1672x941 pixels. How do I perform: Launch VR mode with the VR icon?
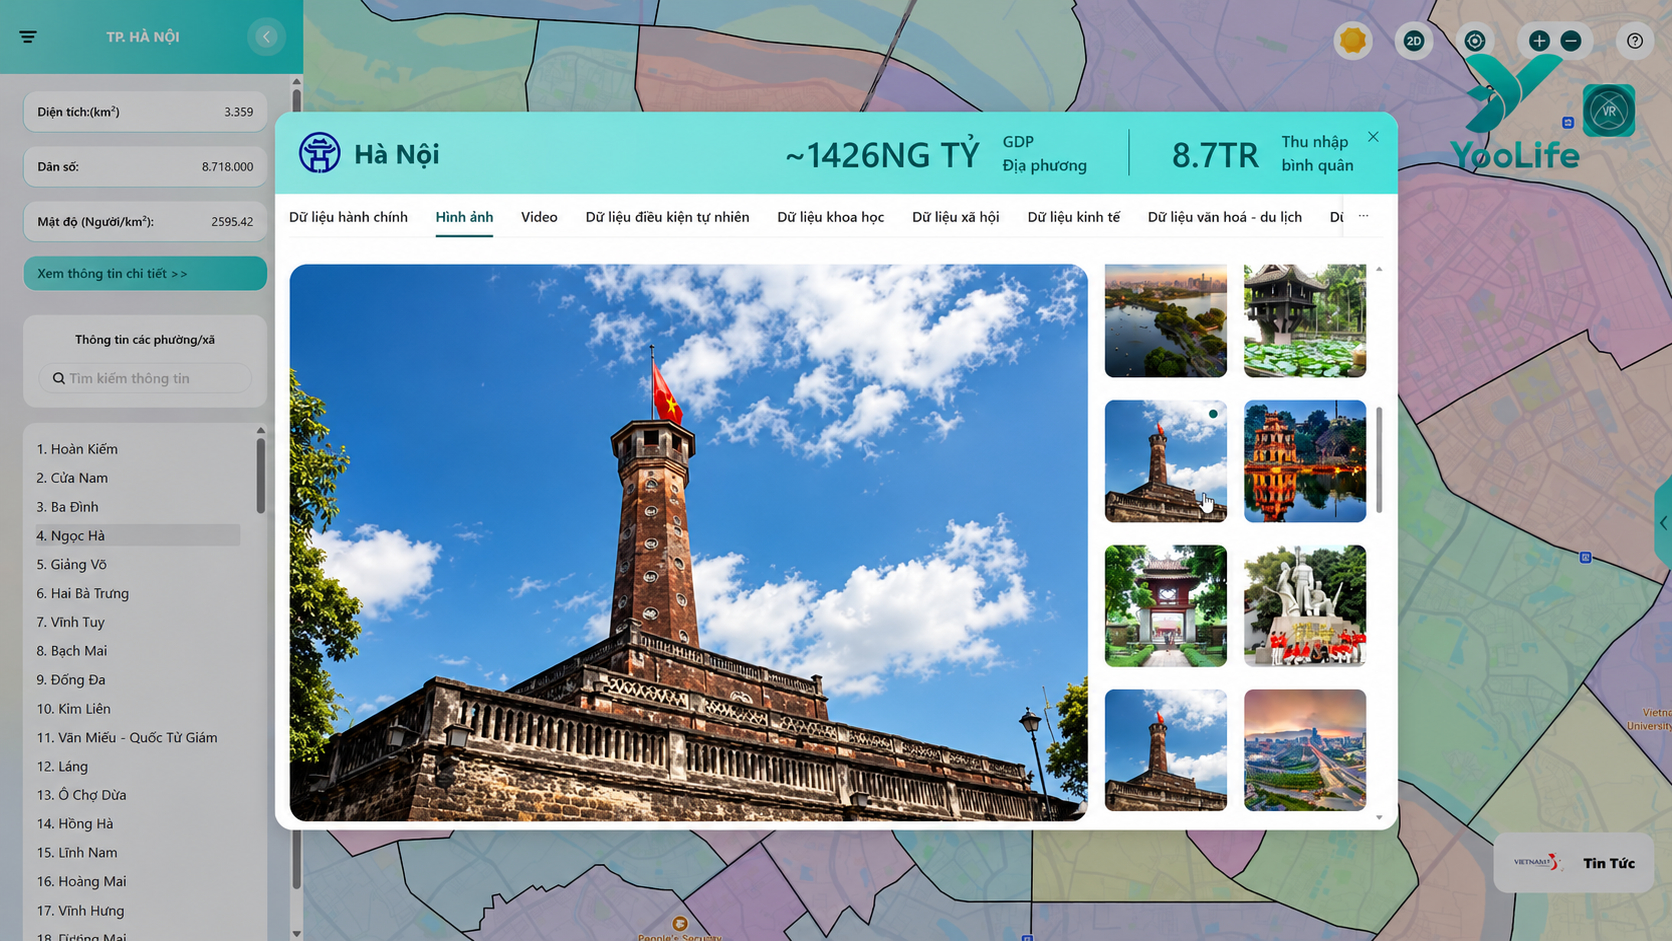click(x=1609, y=111)
